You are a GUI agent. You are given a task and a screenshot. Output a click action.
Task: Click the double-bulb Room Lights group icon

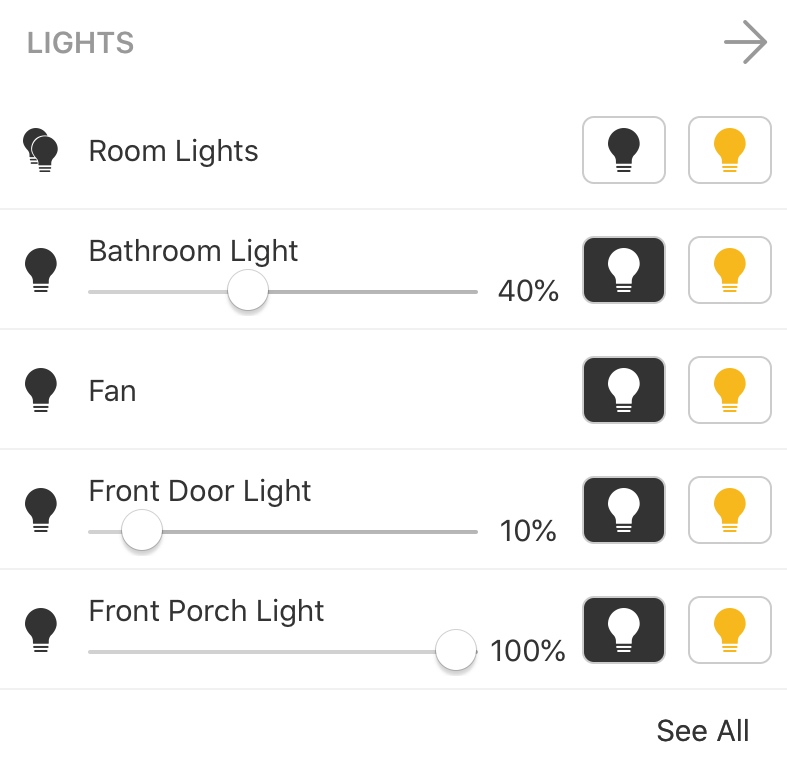[41, 150]
